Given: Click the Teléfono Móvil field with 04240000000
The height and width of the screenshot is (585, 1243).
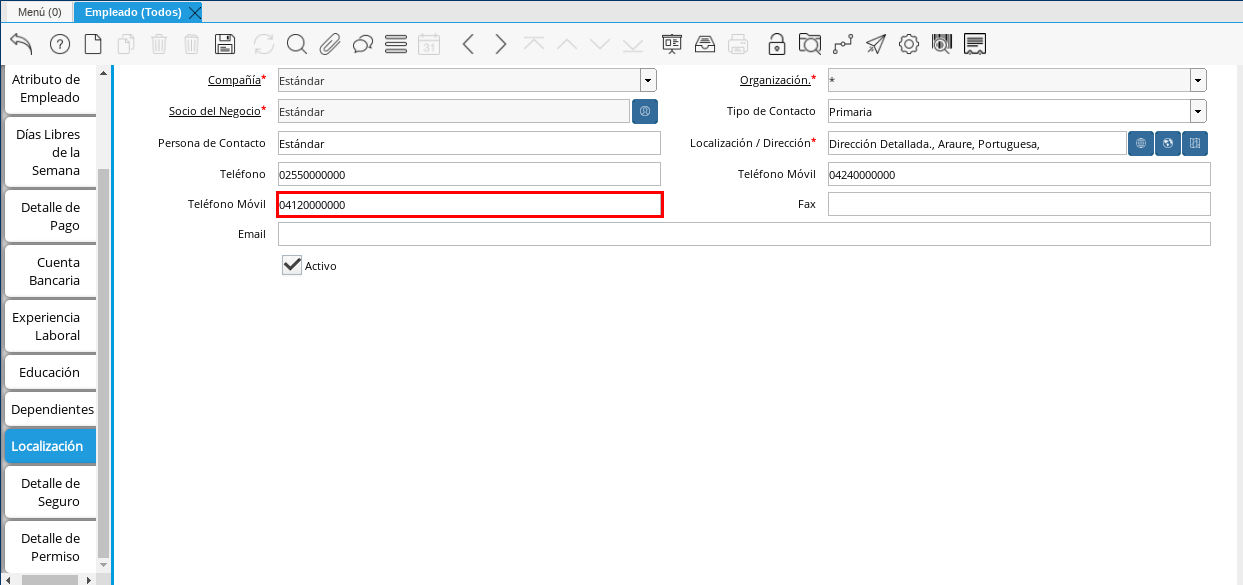Looking at the screenshot, I should point(1019,174).
